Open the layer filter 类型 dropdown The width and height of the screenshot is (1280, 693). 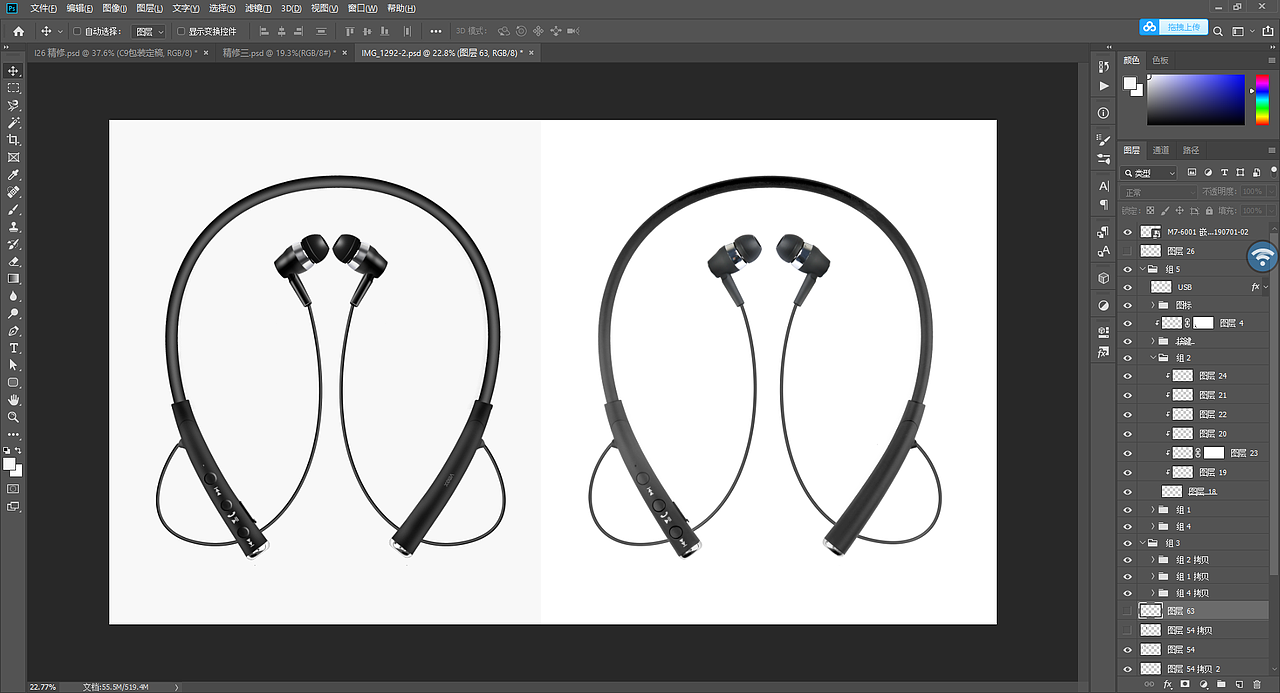[1150, 173]
